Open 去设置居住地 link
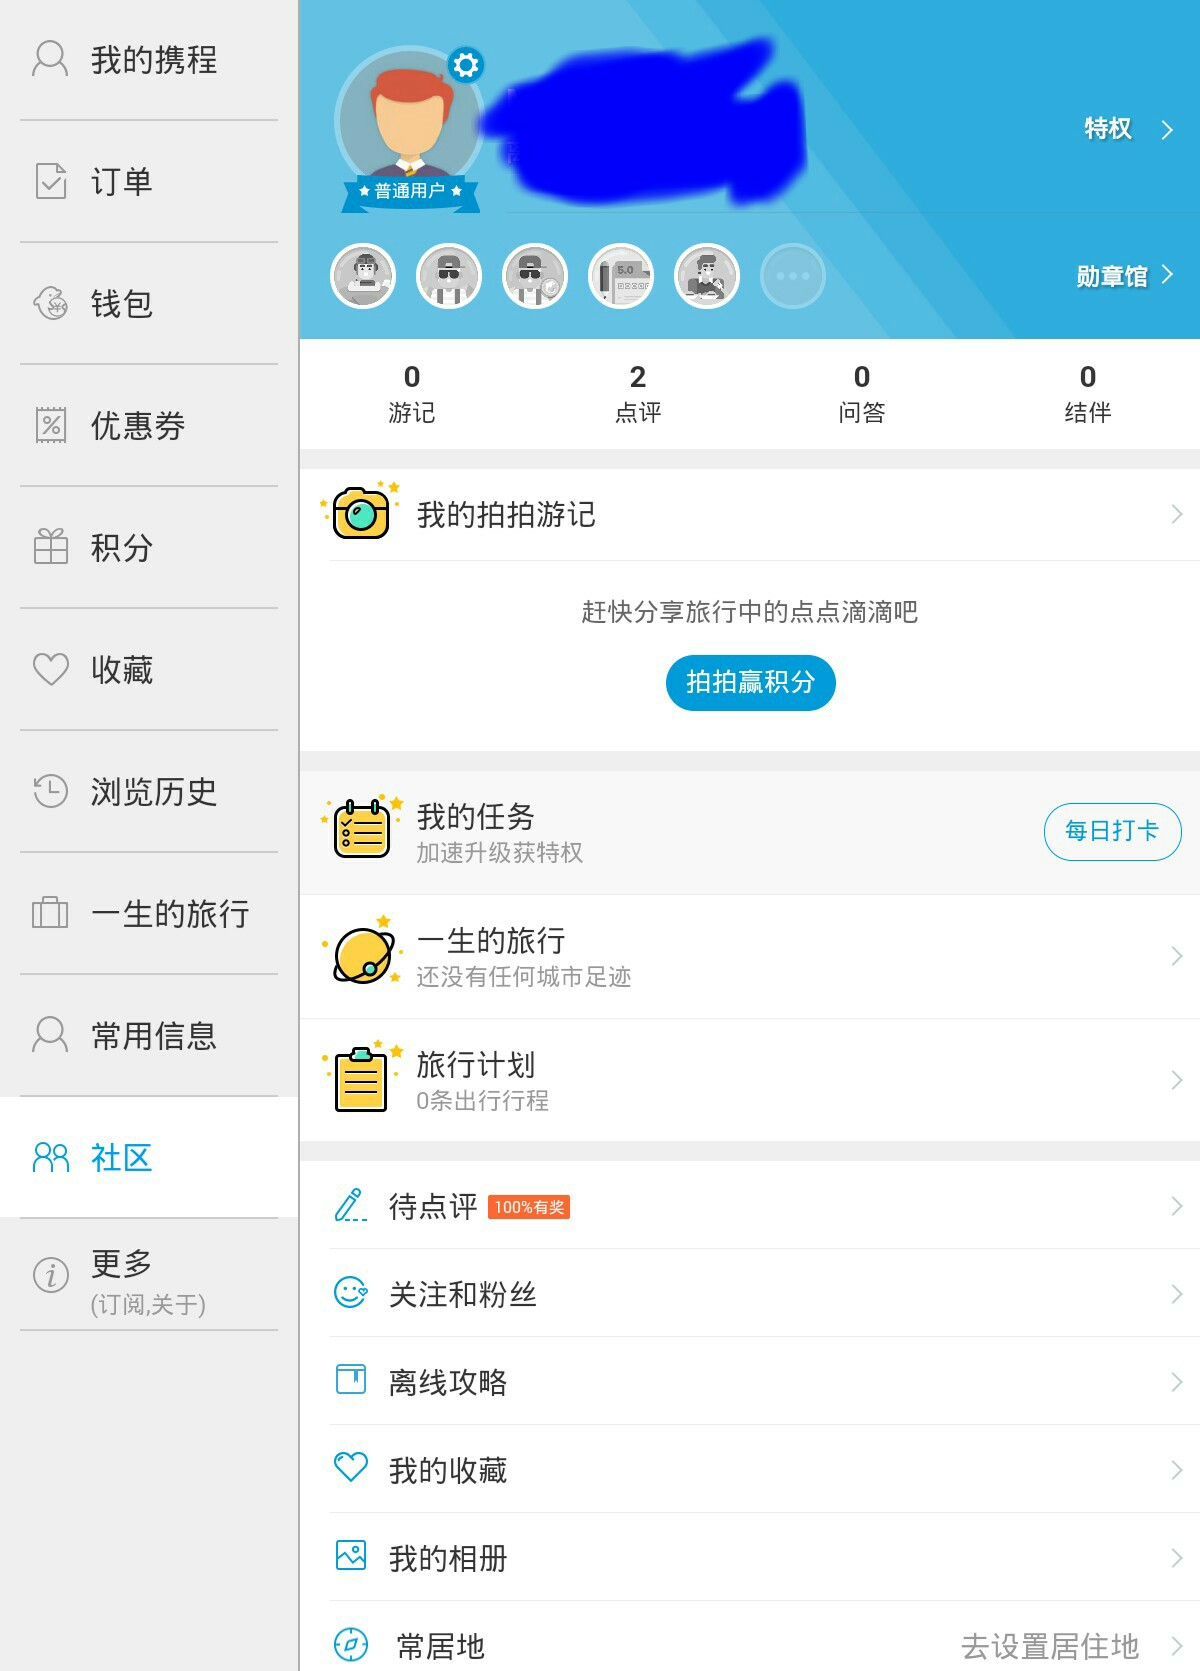 click(x=1050, y=1646)
